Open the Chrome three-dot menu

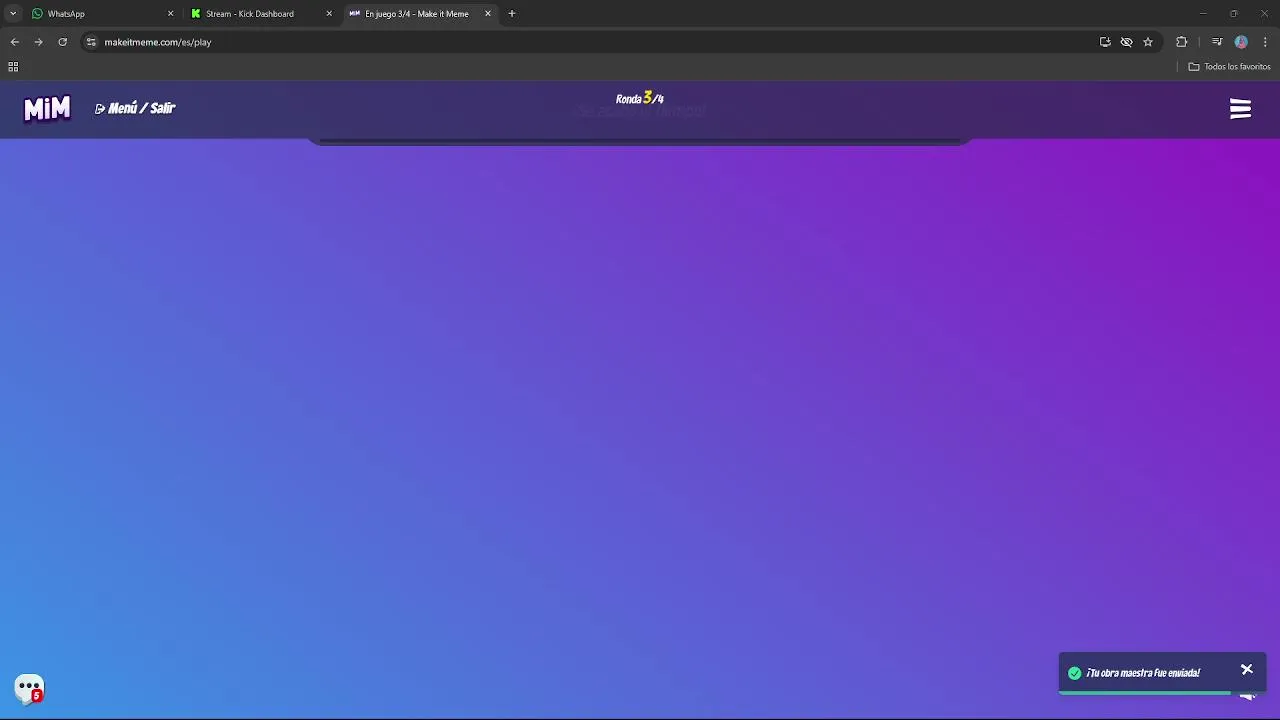1265,42
